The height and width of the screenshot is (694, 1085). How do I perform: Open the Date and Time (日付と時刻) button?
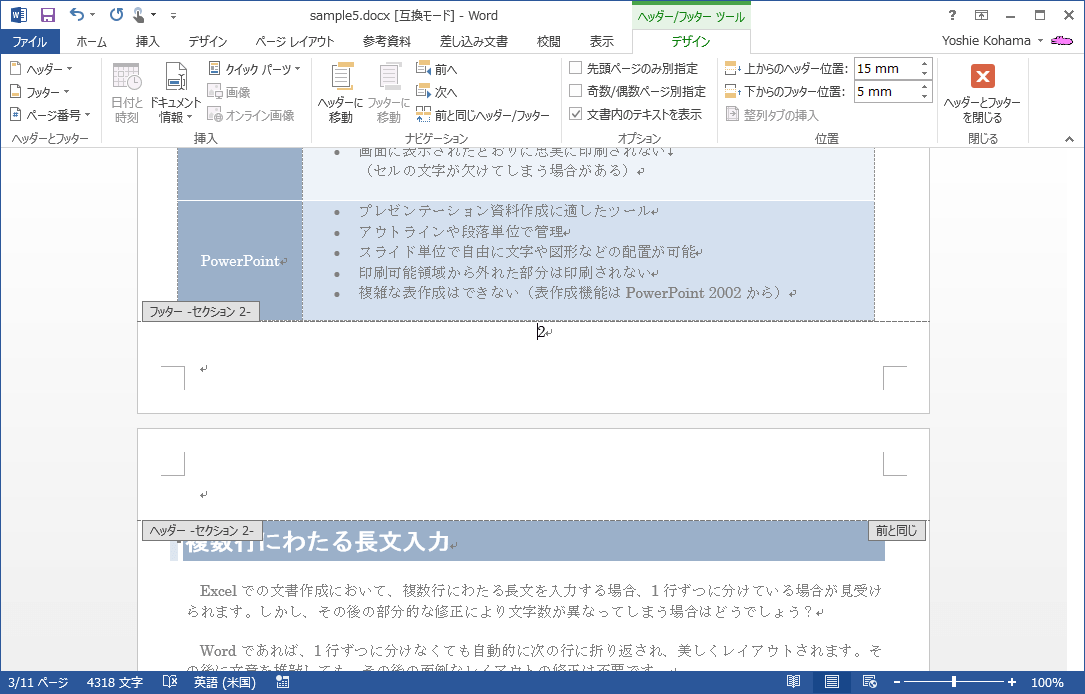point(127,93)
